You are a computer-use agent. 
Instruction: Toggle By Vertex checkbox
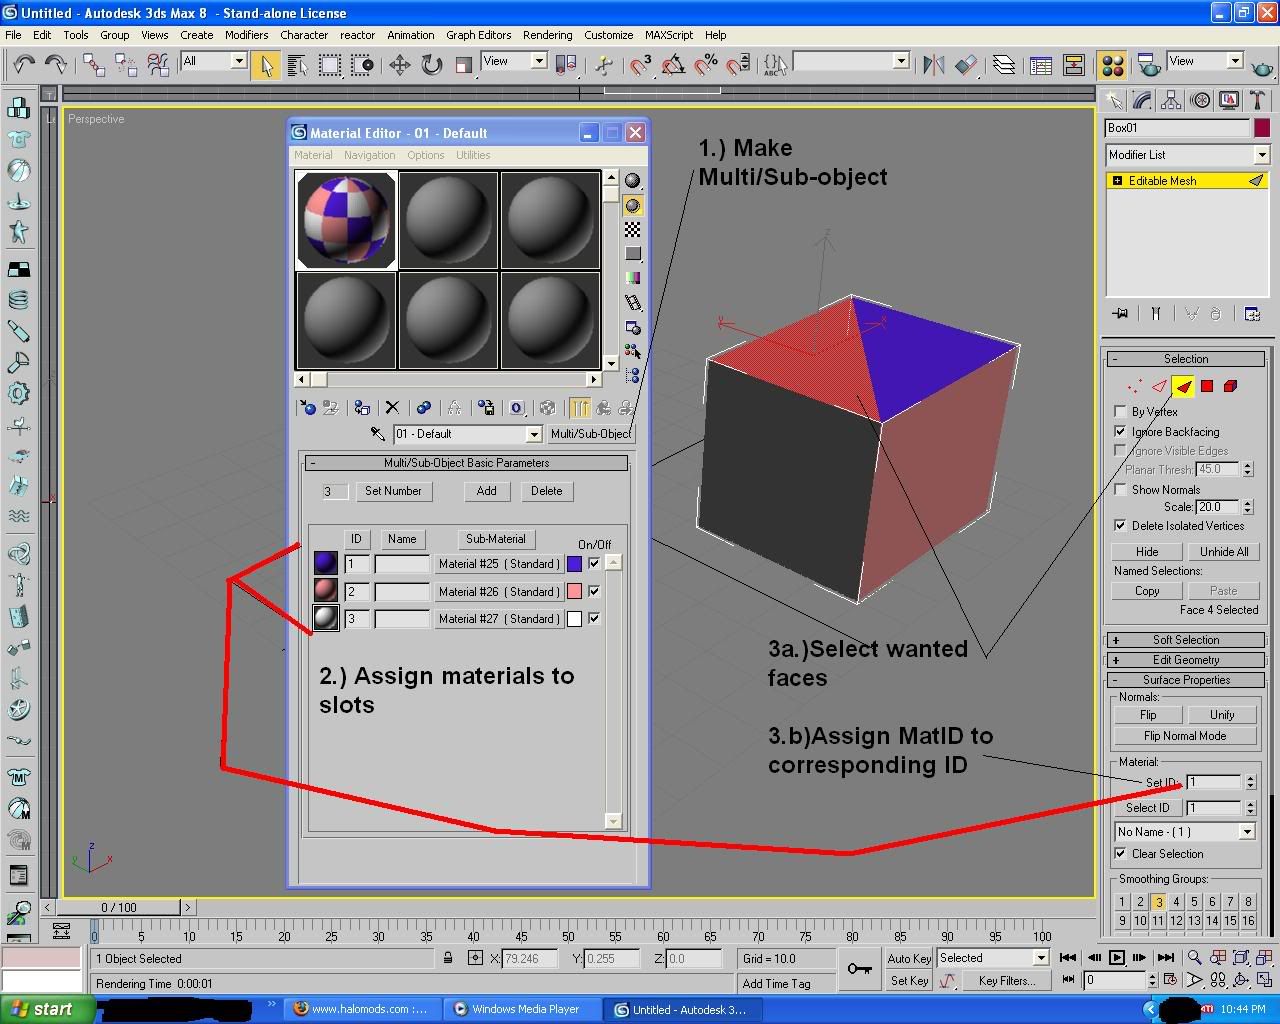click(x=1120, y=412)
